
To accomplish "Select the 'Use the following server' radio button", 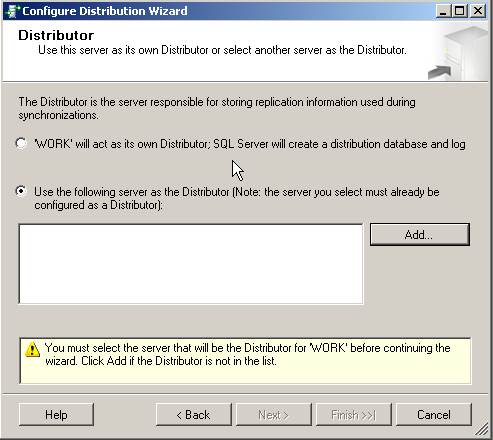I will click(21, 191).
